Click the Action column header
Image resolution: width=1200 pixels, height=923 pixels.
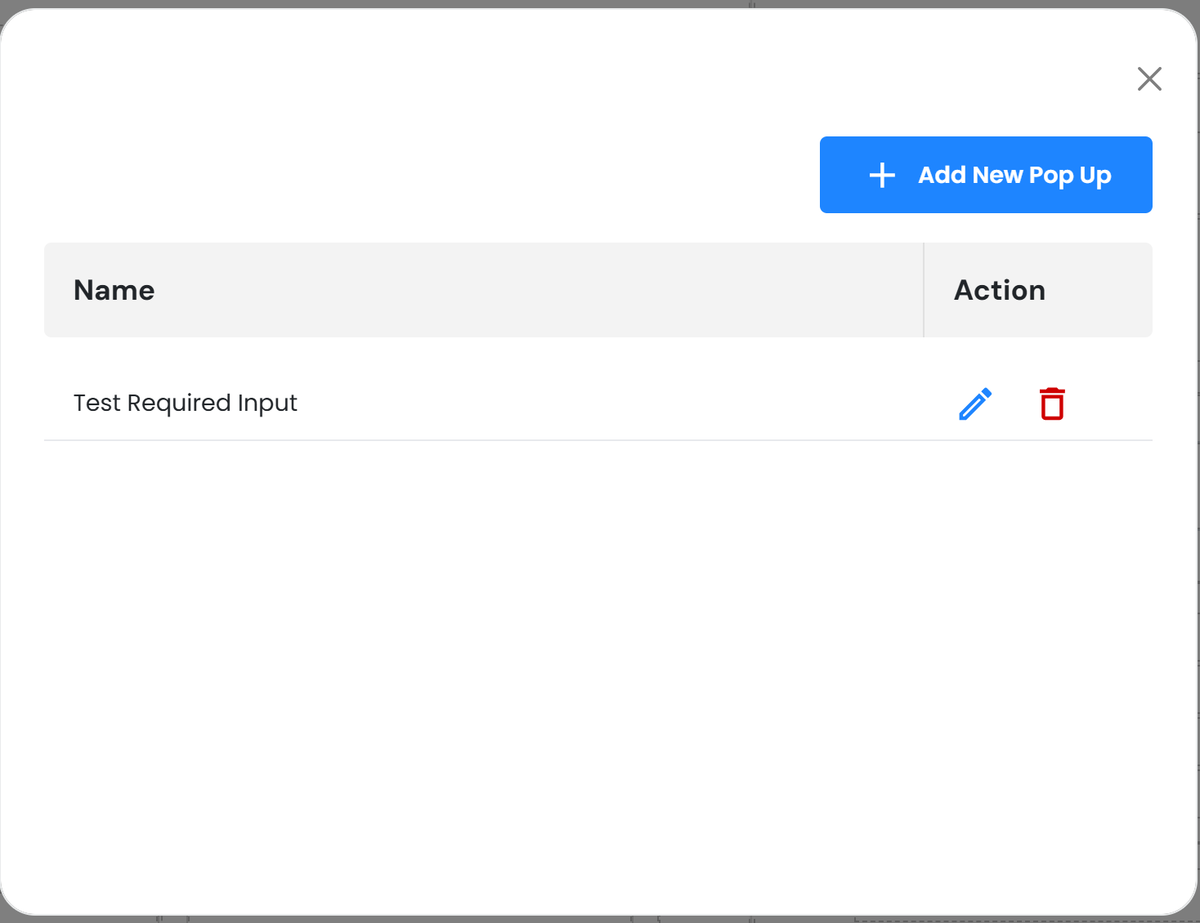[x=999, y=290]
